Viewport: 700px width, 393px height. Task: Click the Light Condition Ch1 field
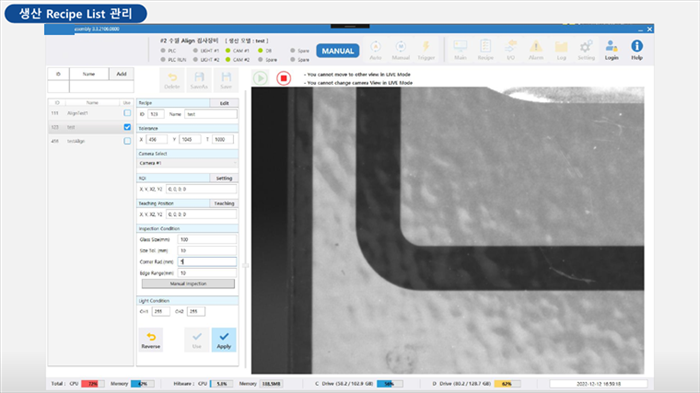pyautogui.click(x=161, y=311)
